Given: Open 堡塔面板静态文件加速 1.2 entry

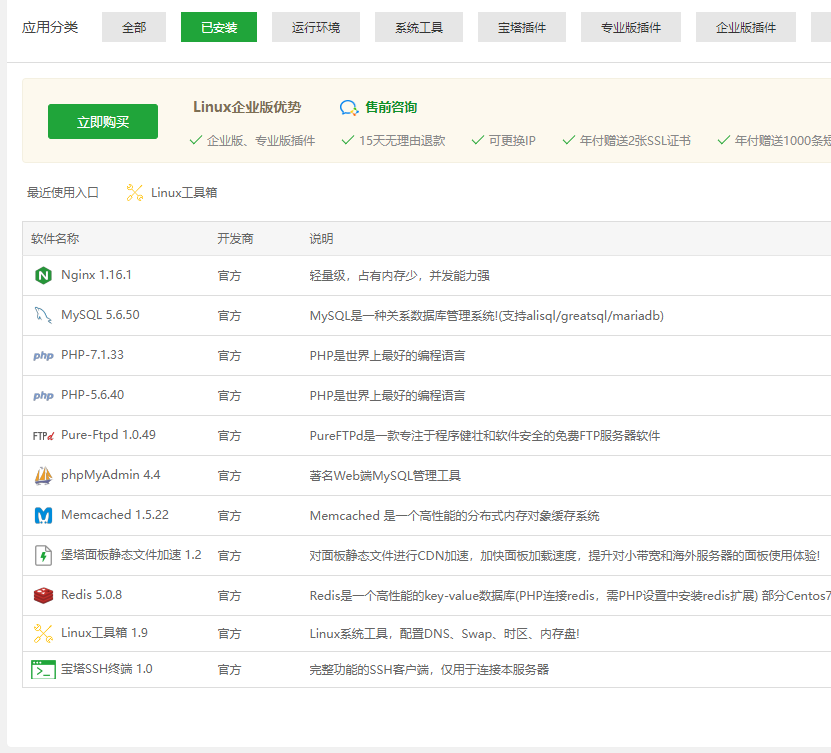Looking at the screenshot, I should click(131, 555).
